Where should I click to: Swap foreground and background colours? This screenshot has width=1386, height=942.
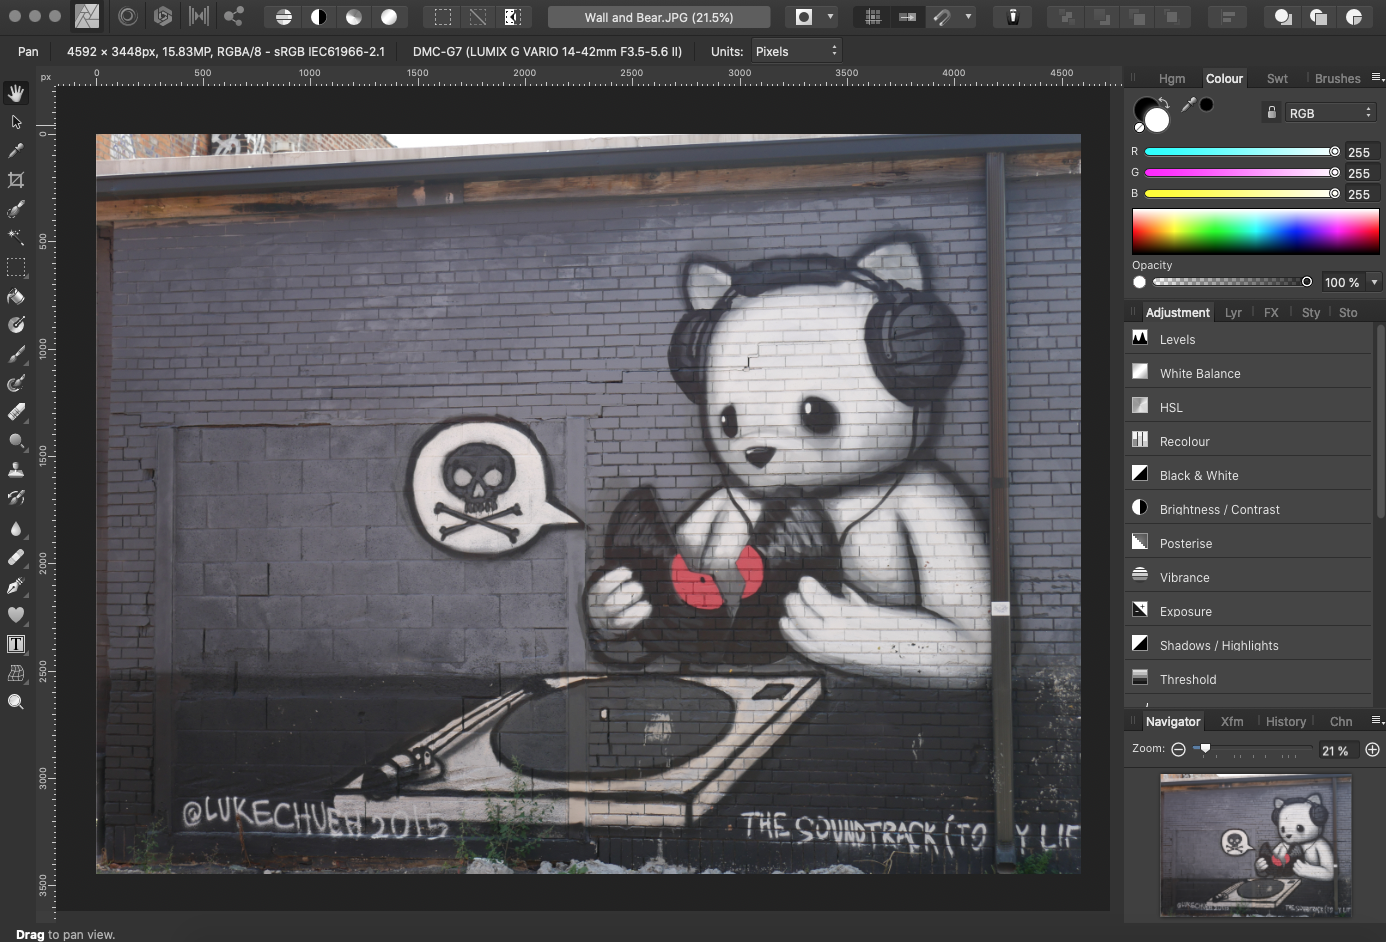point(1164,102)
